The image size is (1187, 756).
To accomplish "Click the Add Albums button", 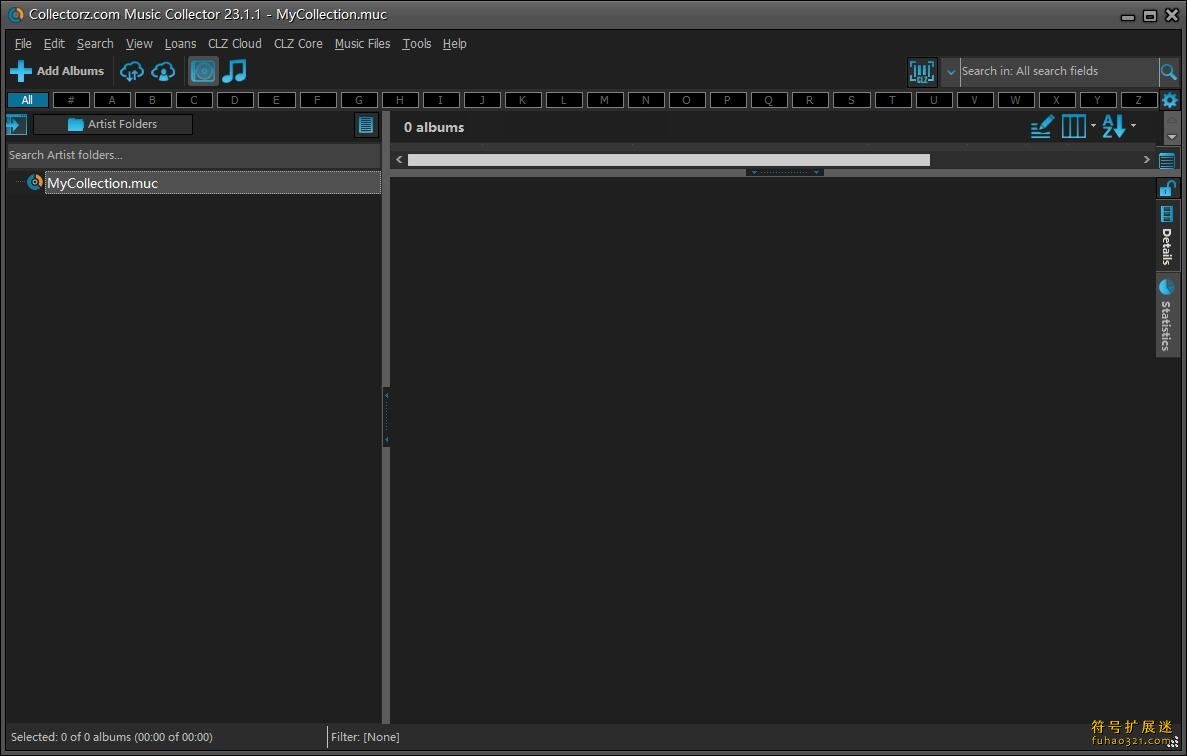I will tap(58, 71).
